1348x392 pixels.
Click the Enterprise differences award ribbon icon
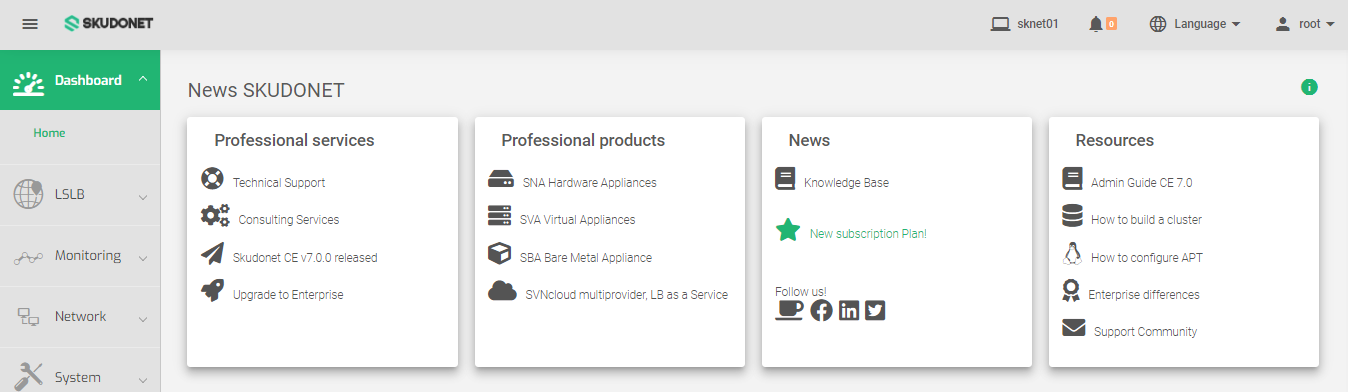click(x=1070, y=291)
